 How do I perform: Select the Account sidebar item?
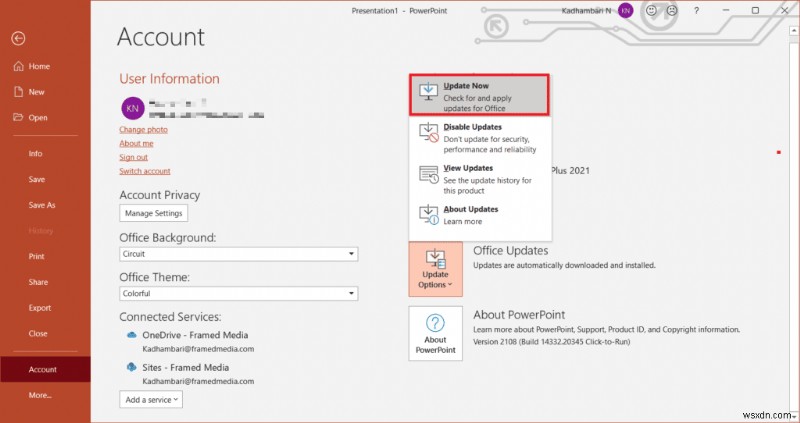[x=45, y=369]
